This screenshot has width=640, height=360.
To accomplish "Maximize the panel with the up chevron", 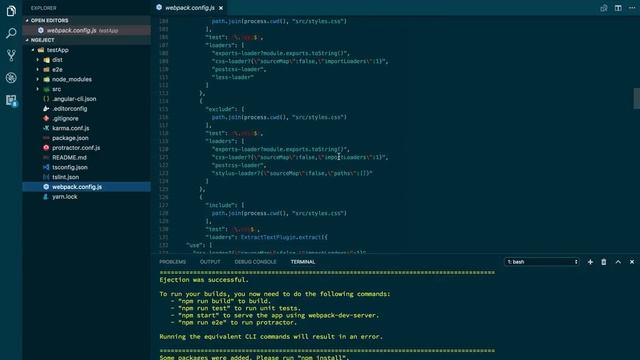I will (x=618, y=262).
